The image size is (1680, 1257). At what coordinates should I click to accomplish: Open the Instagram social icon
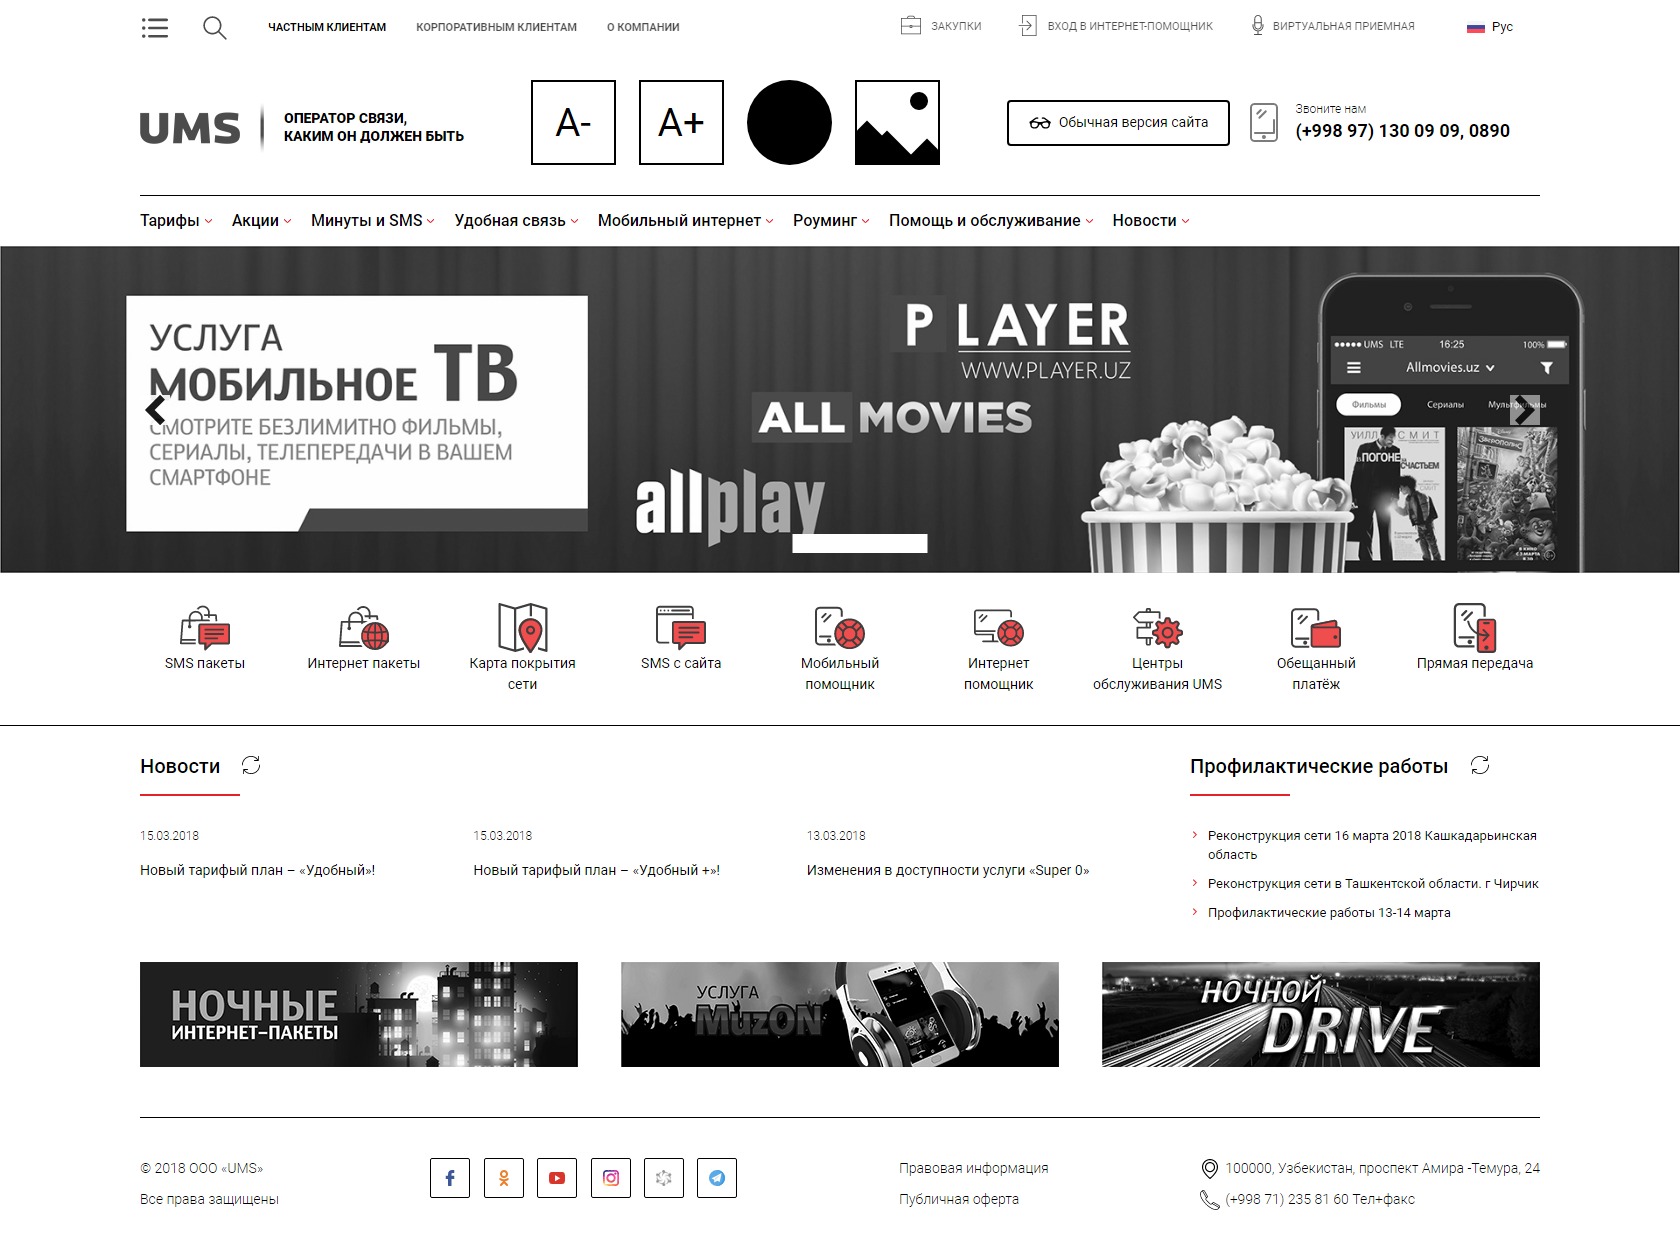(x=611, y=1178)
